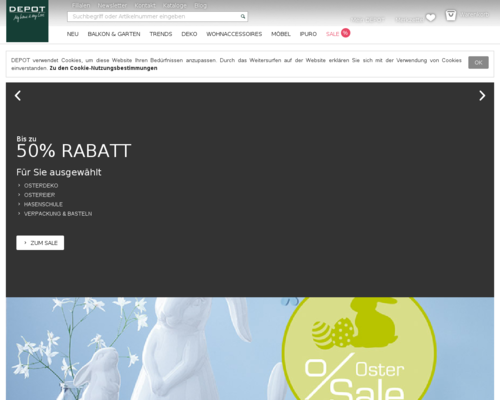Open the MÖBEL menu
Viewport: 500px width, 400px height.
pos(281,34)
